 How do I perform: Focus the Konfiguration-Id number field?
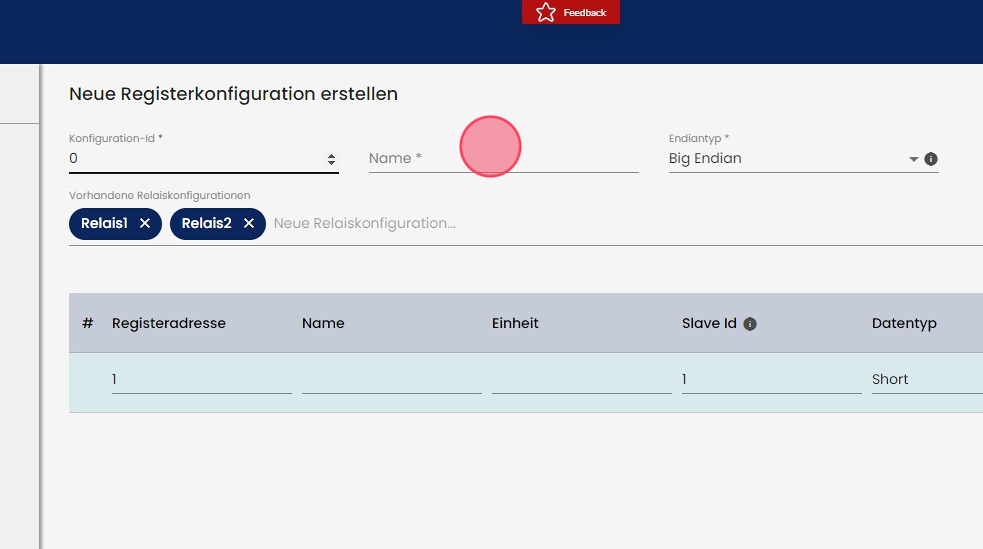pos(190,158)
